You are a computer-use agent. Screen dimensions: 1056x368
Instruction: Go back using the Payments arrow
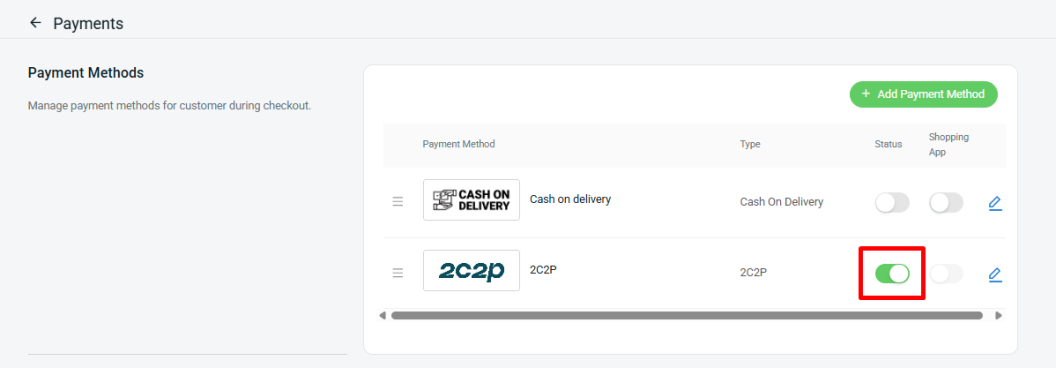pos(36,23)
